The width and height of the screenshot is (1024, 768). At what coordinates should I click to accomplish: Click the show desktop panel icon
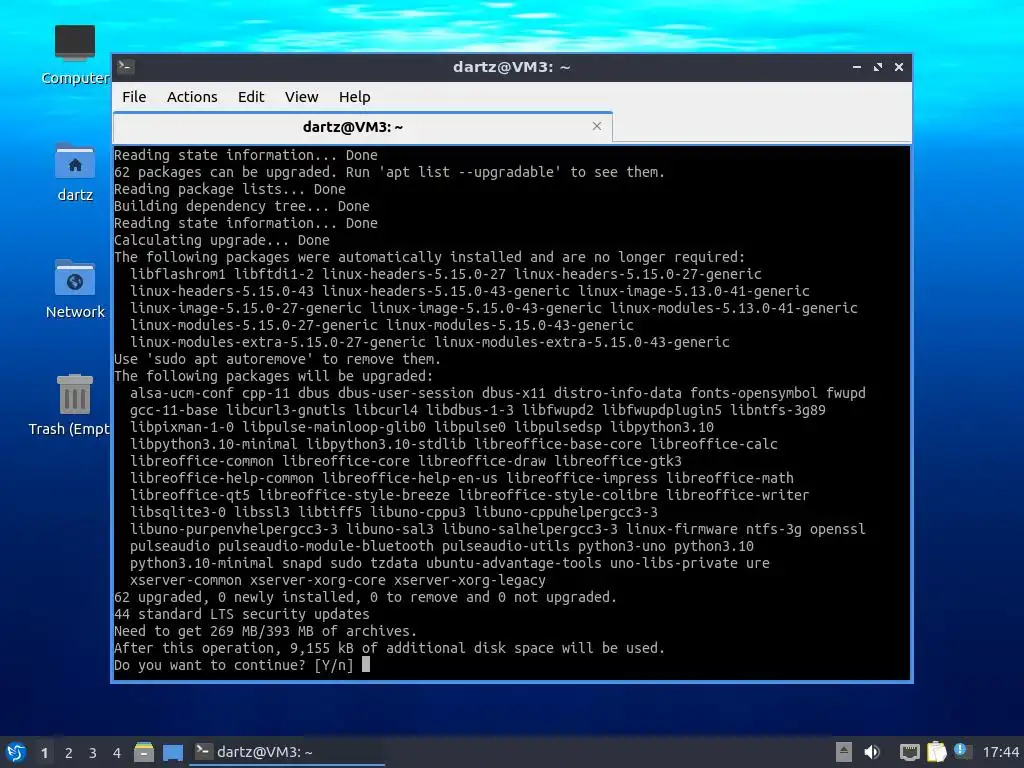(x=173, y=753)
